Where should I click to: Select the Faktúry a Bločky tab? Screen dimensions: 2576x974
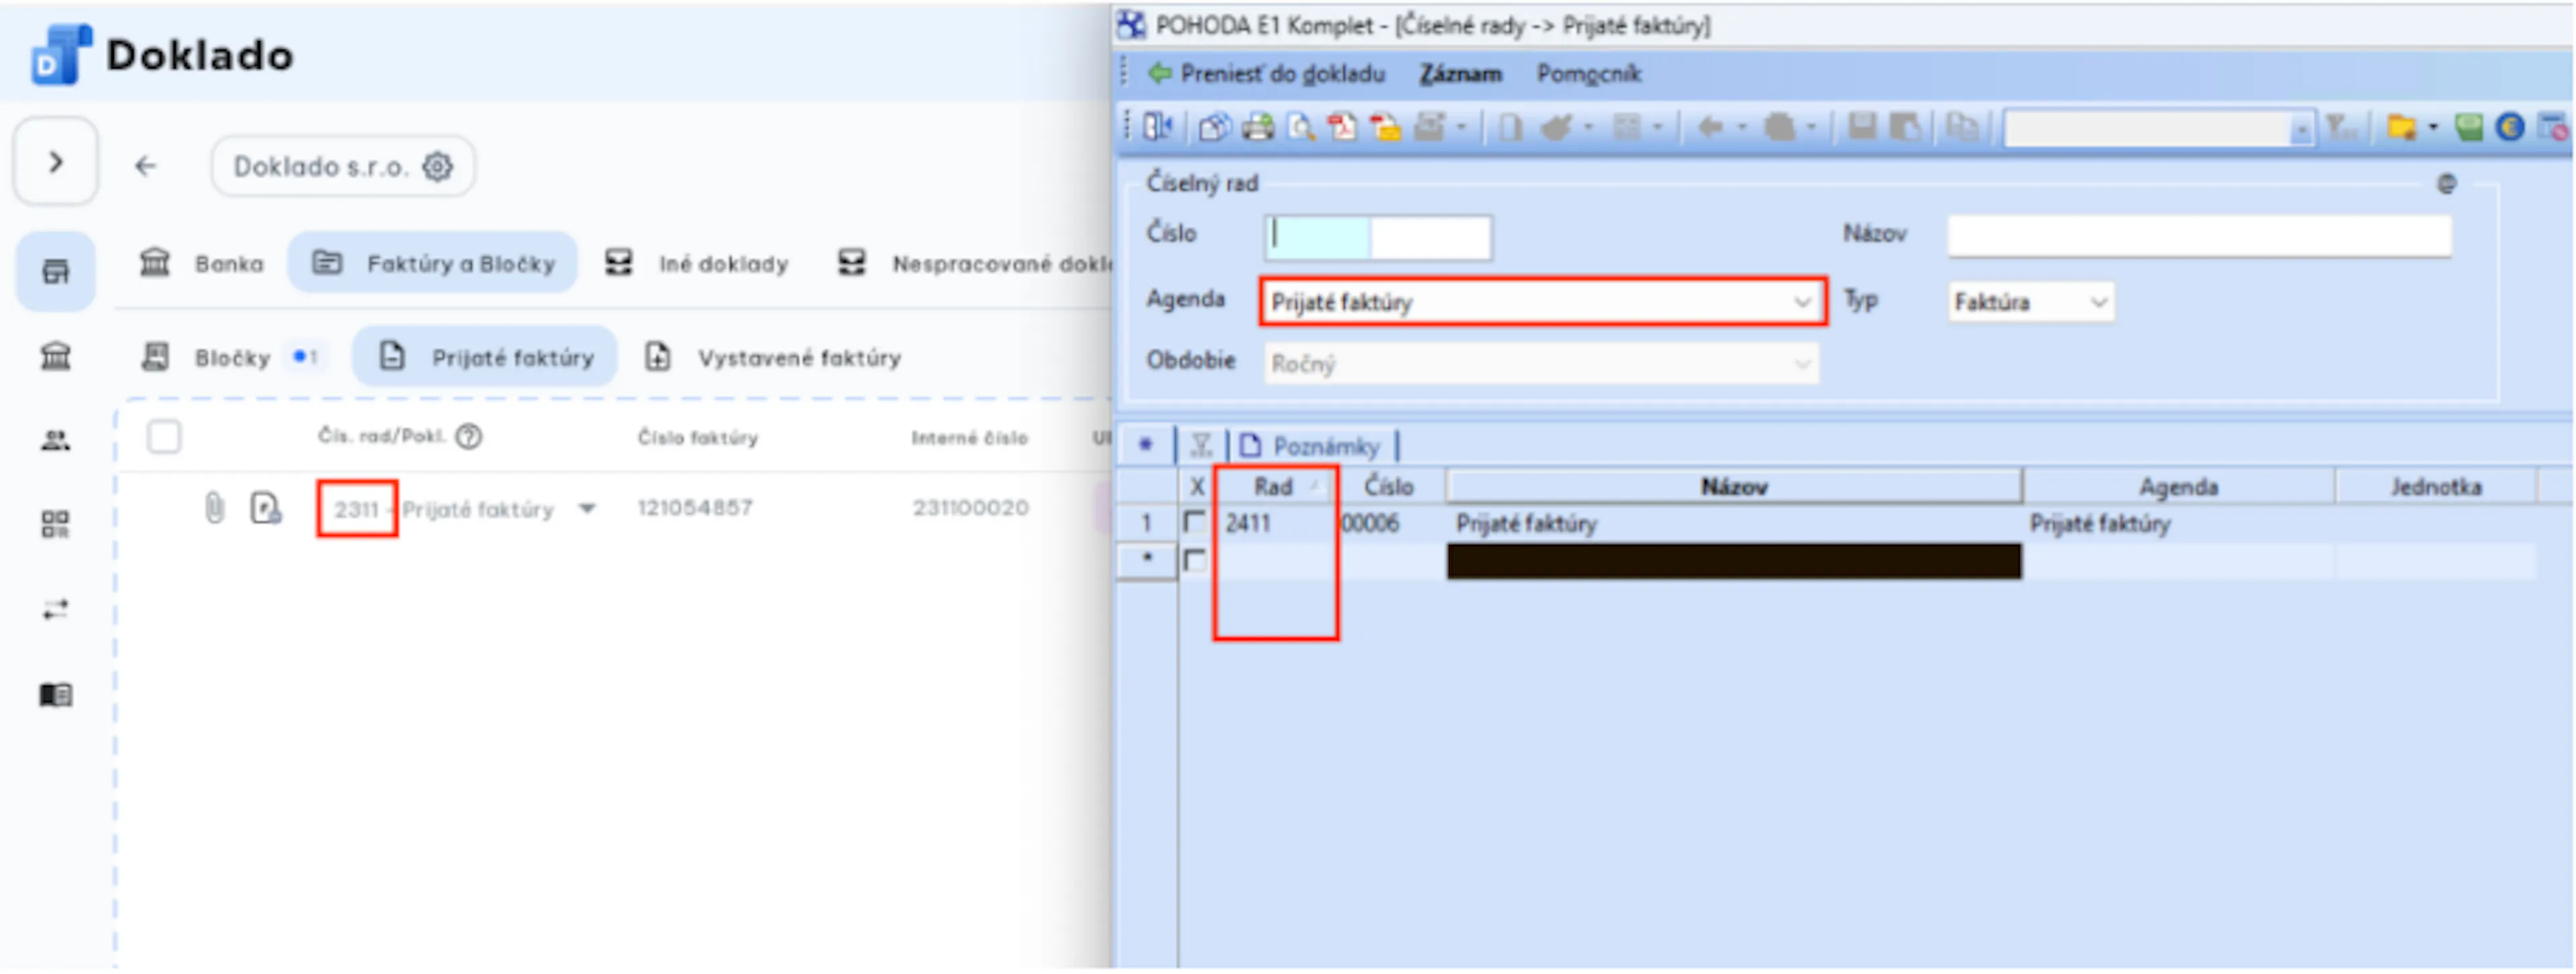433,263
